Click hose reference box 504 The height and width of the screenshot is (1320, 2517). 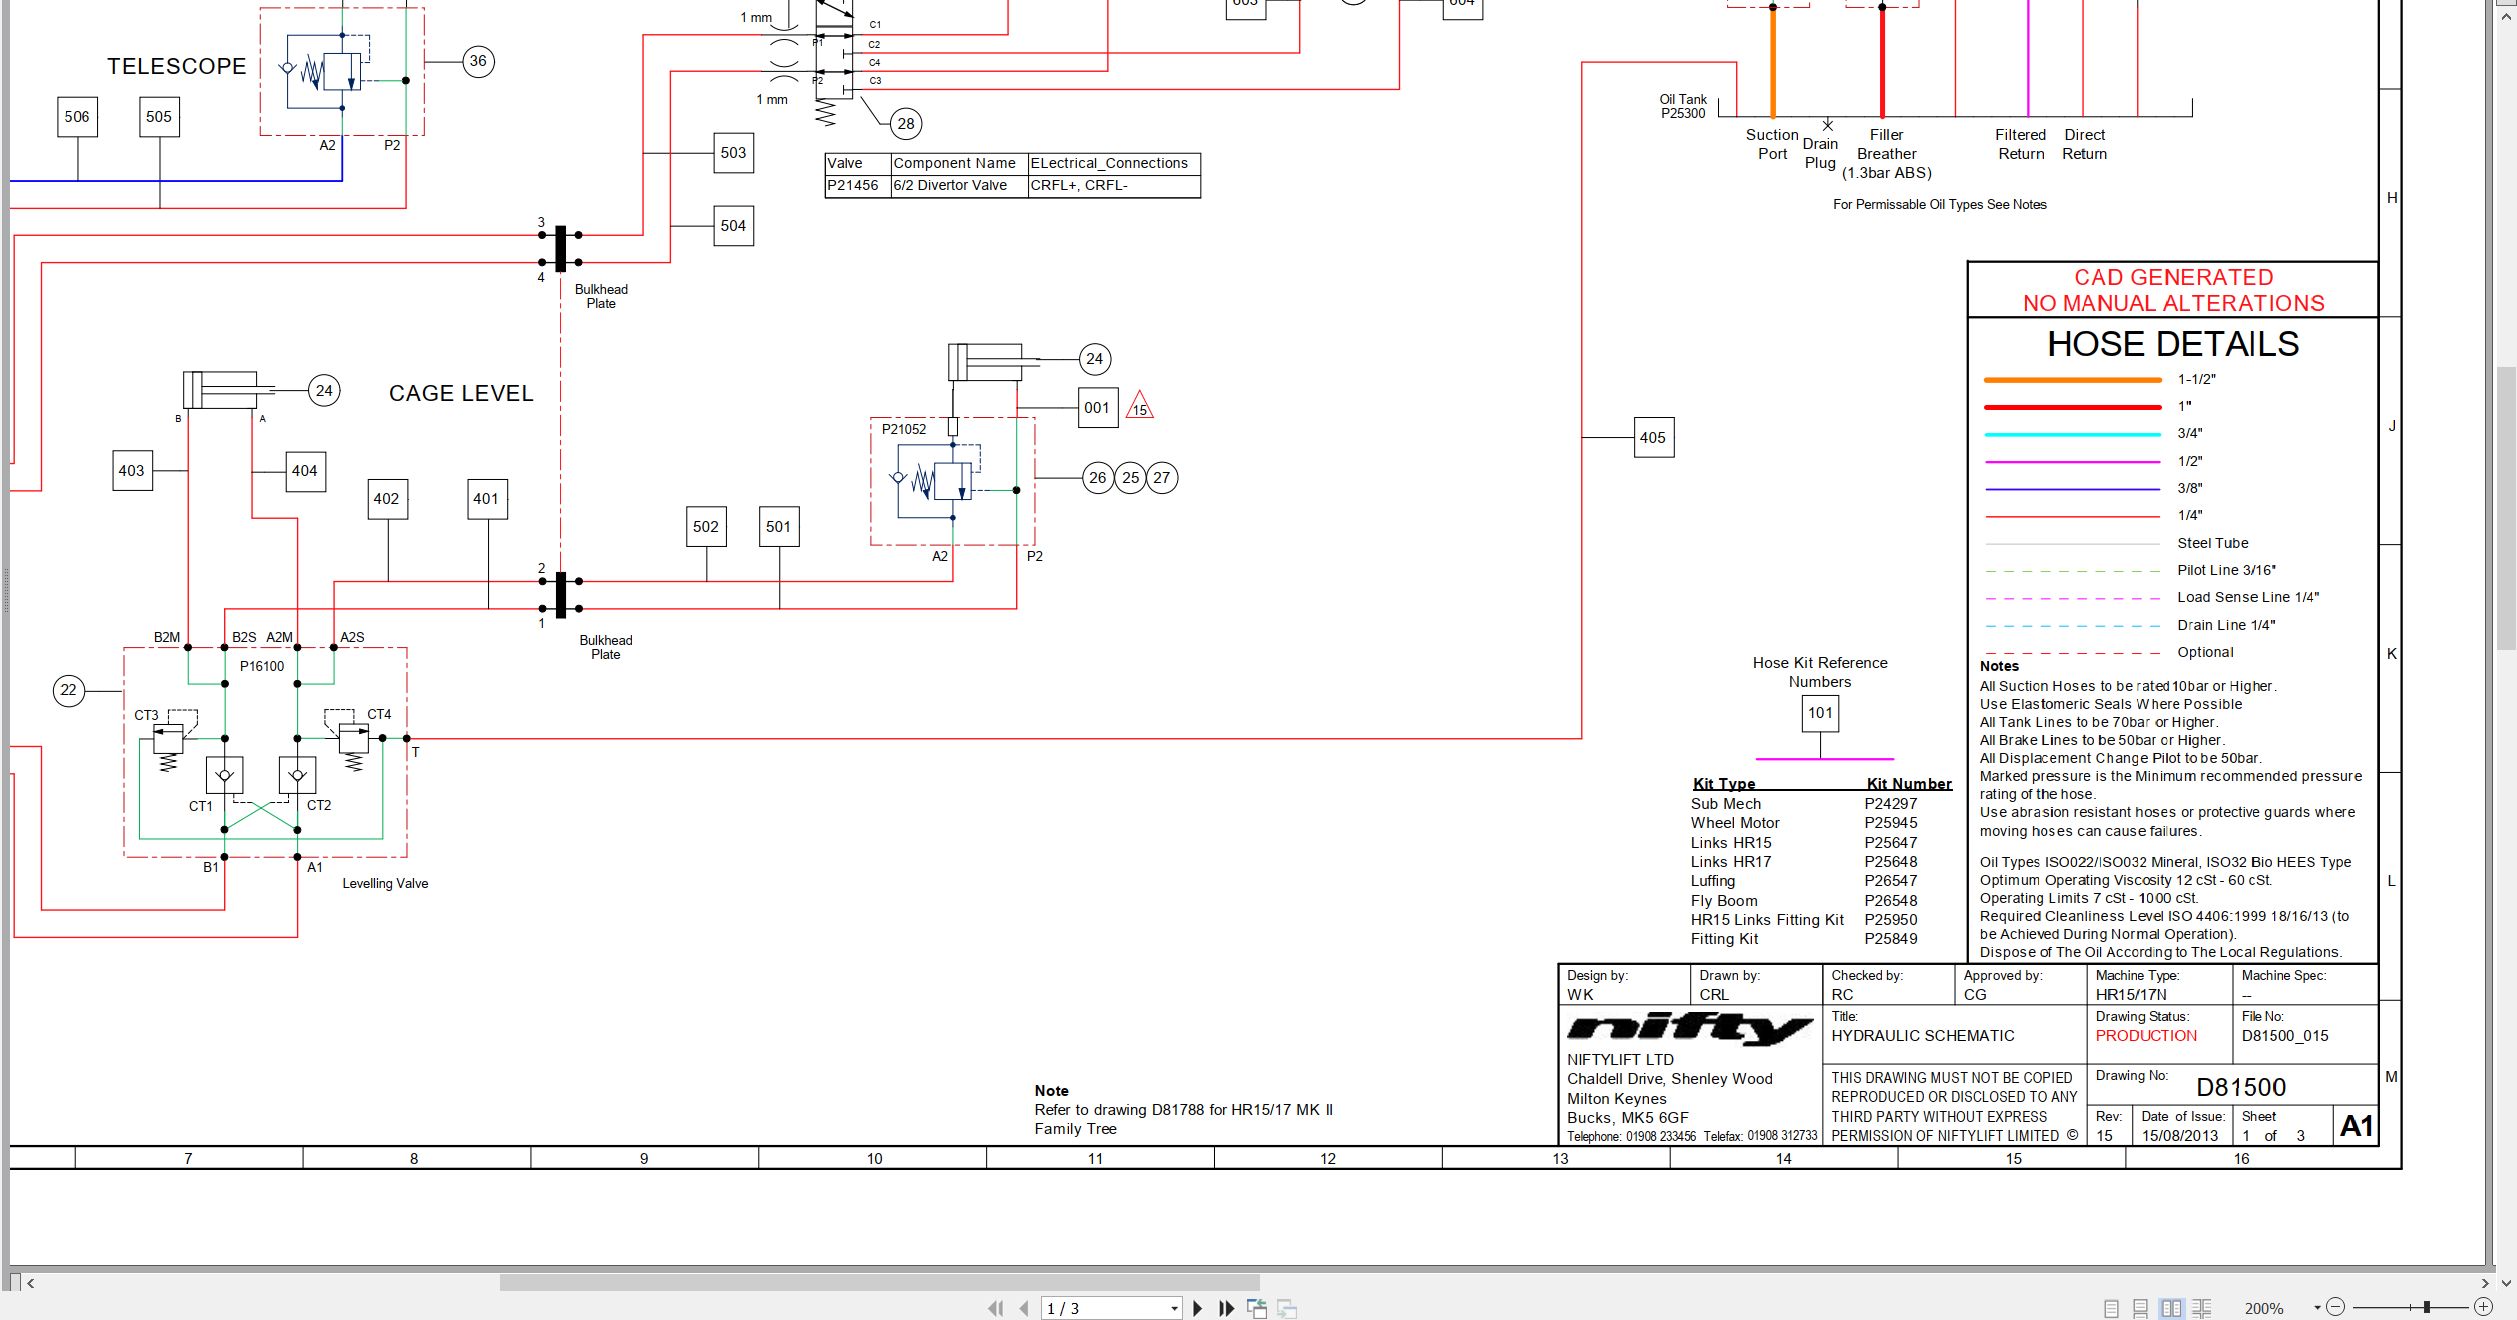coord(733,226)
